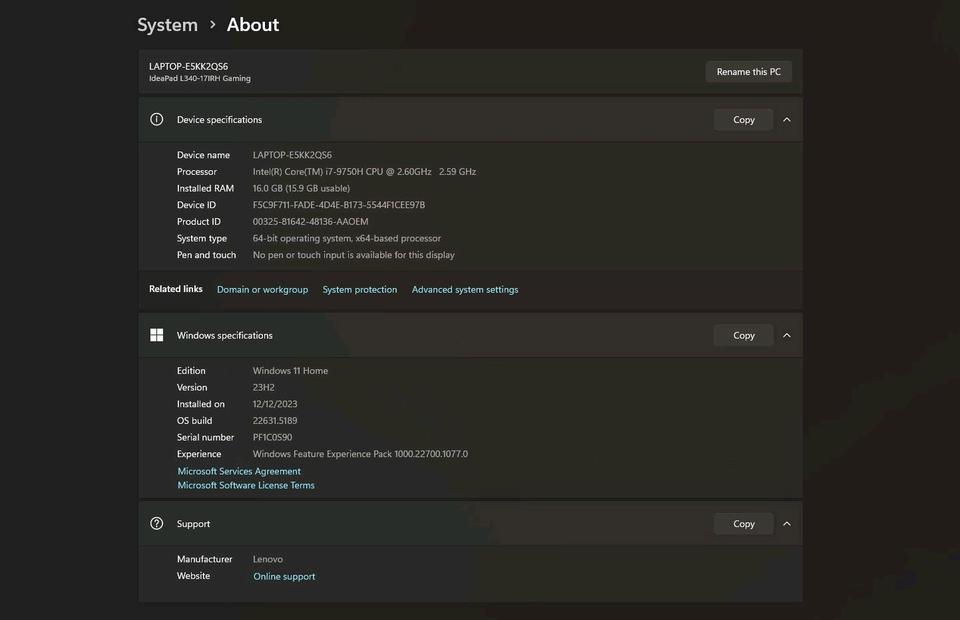Image resolution: width=960 pixels, height=620 pixels.
Task: Select the LAPTOP-E5KK2QS6 header name
Action: [189, 66]
